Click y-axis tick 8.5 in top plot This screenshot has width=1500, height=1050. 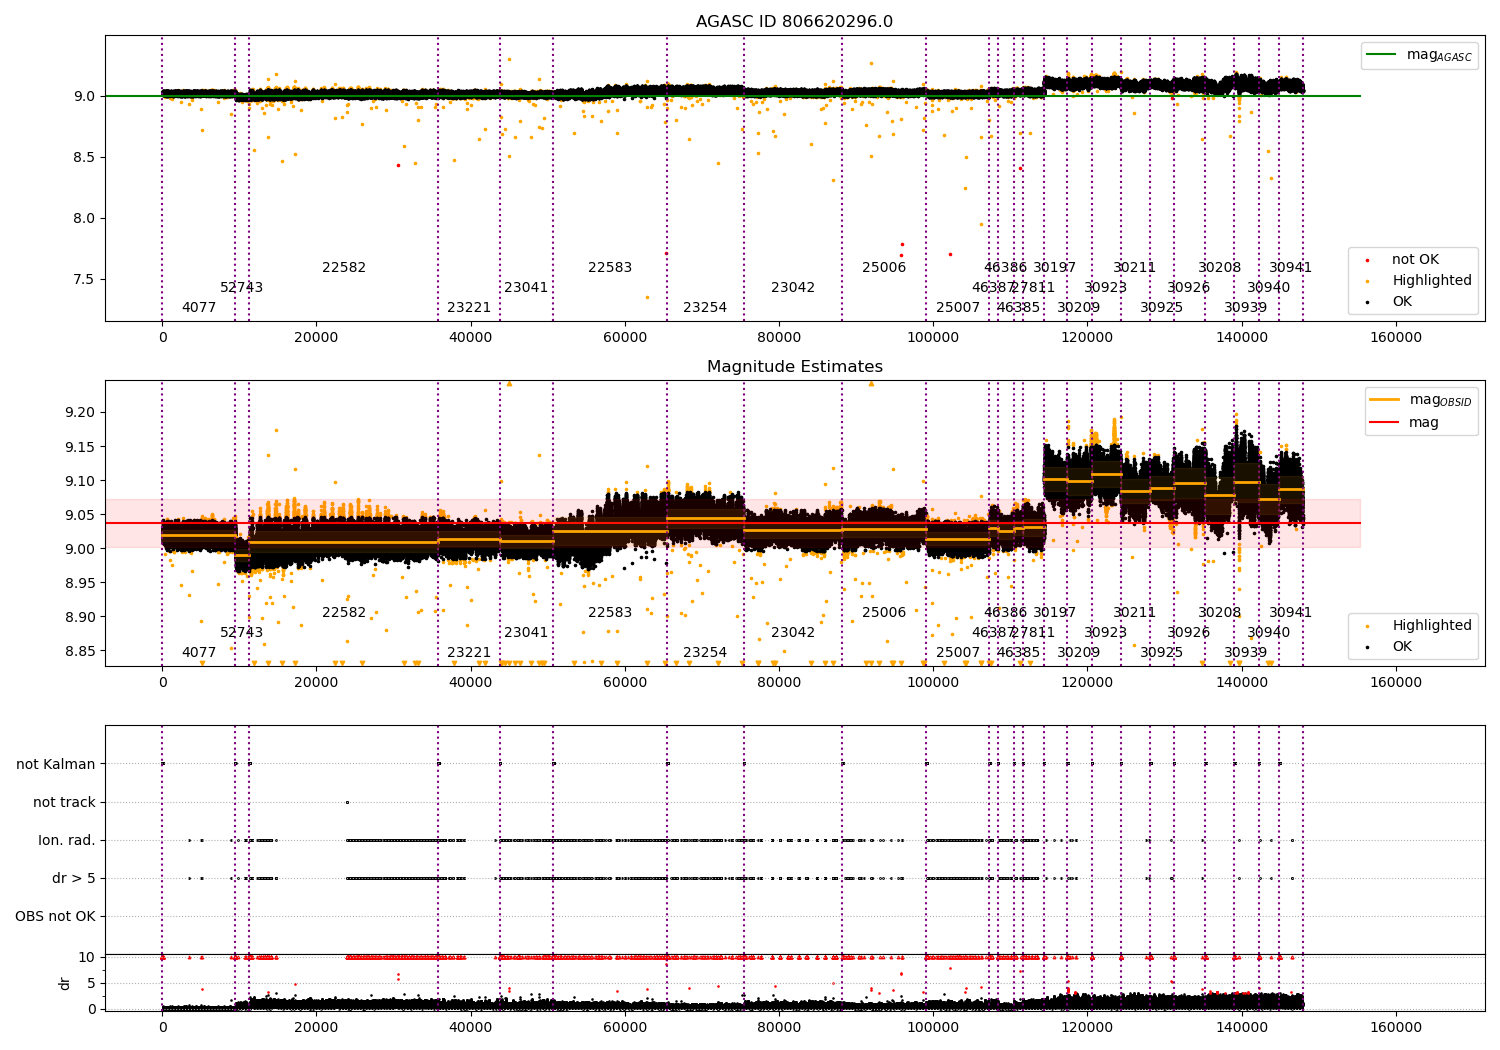point(84,158)
